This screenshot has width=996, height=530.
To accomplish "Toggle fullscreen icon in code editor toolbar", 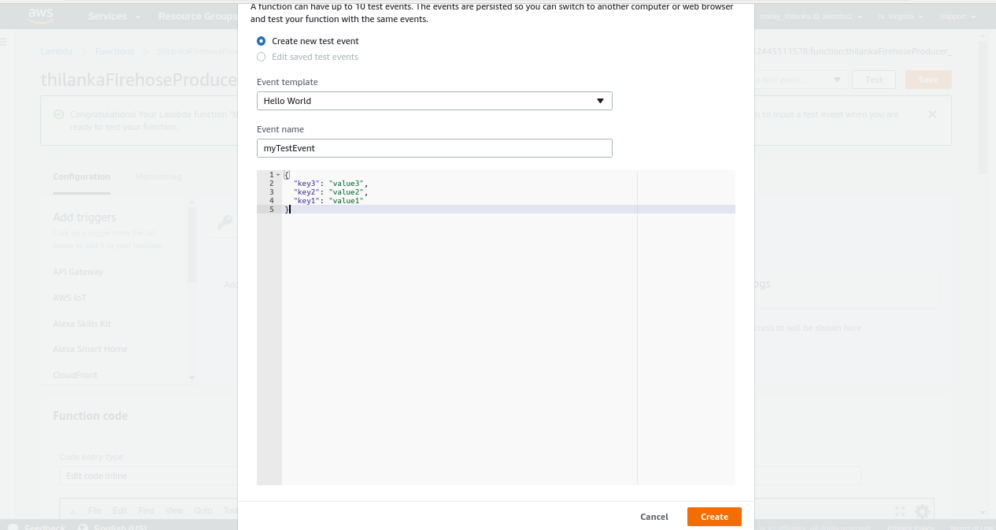I will pos(900,511).
